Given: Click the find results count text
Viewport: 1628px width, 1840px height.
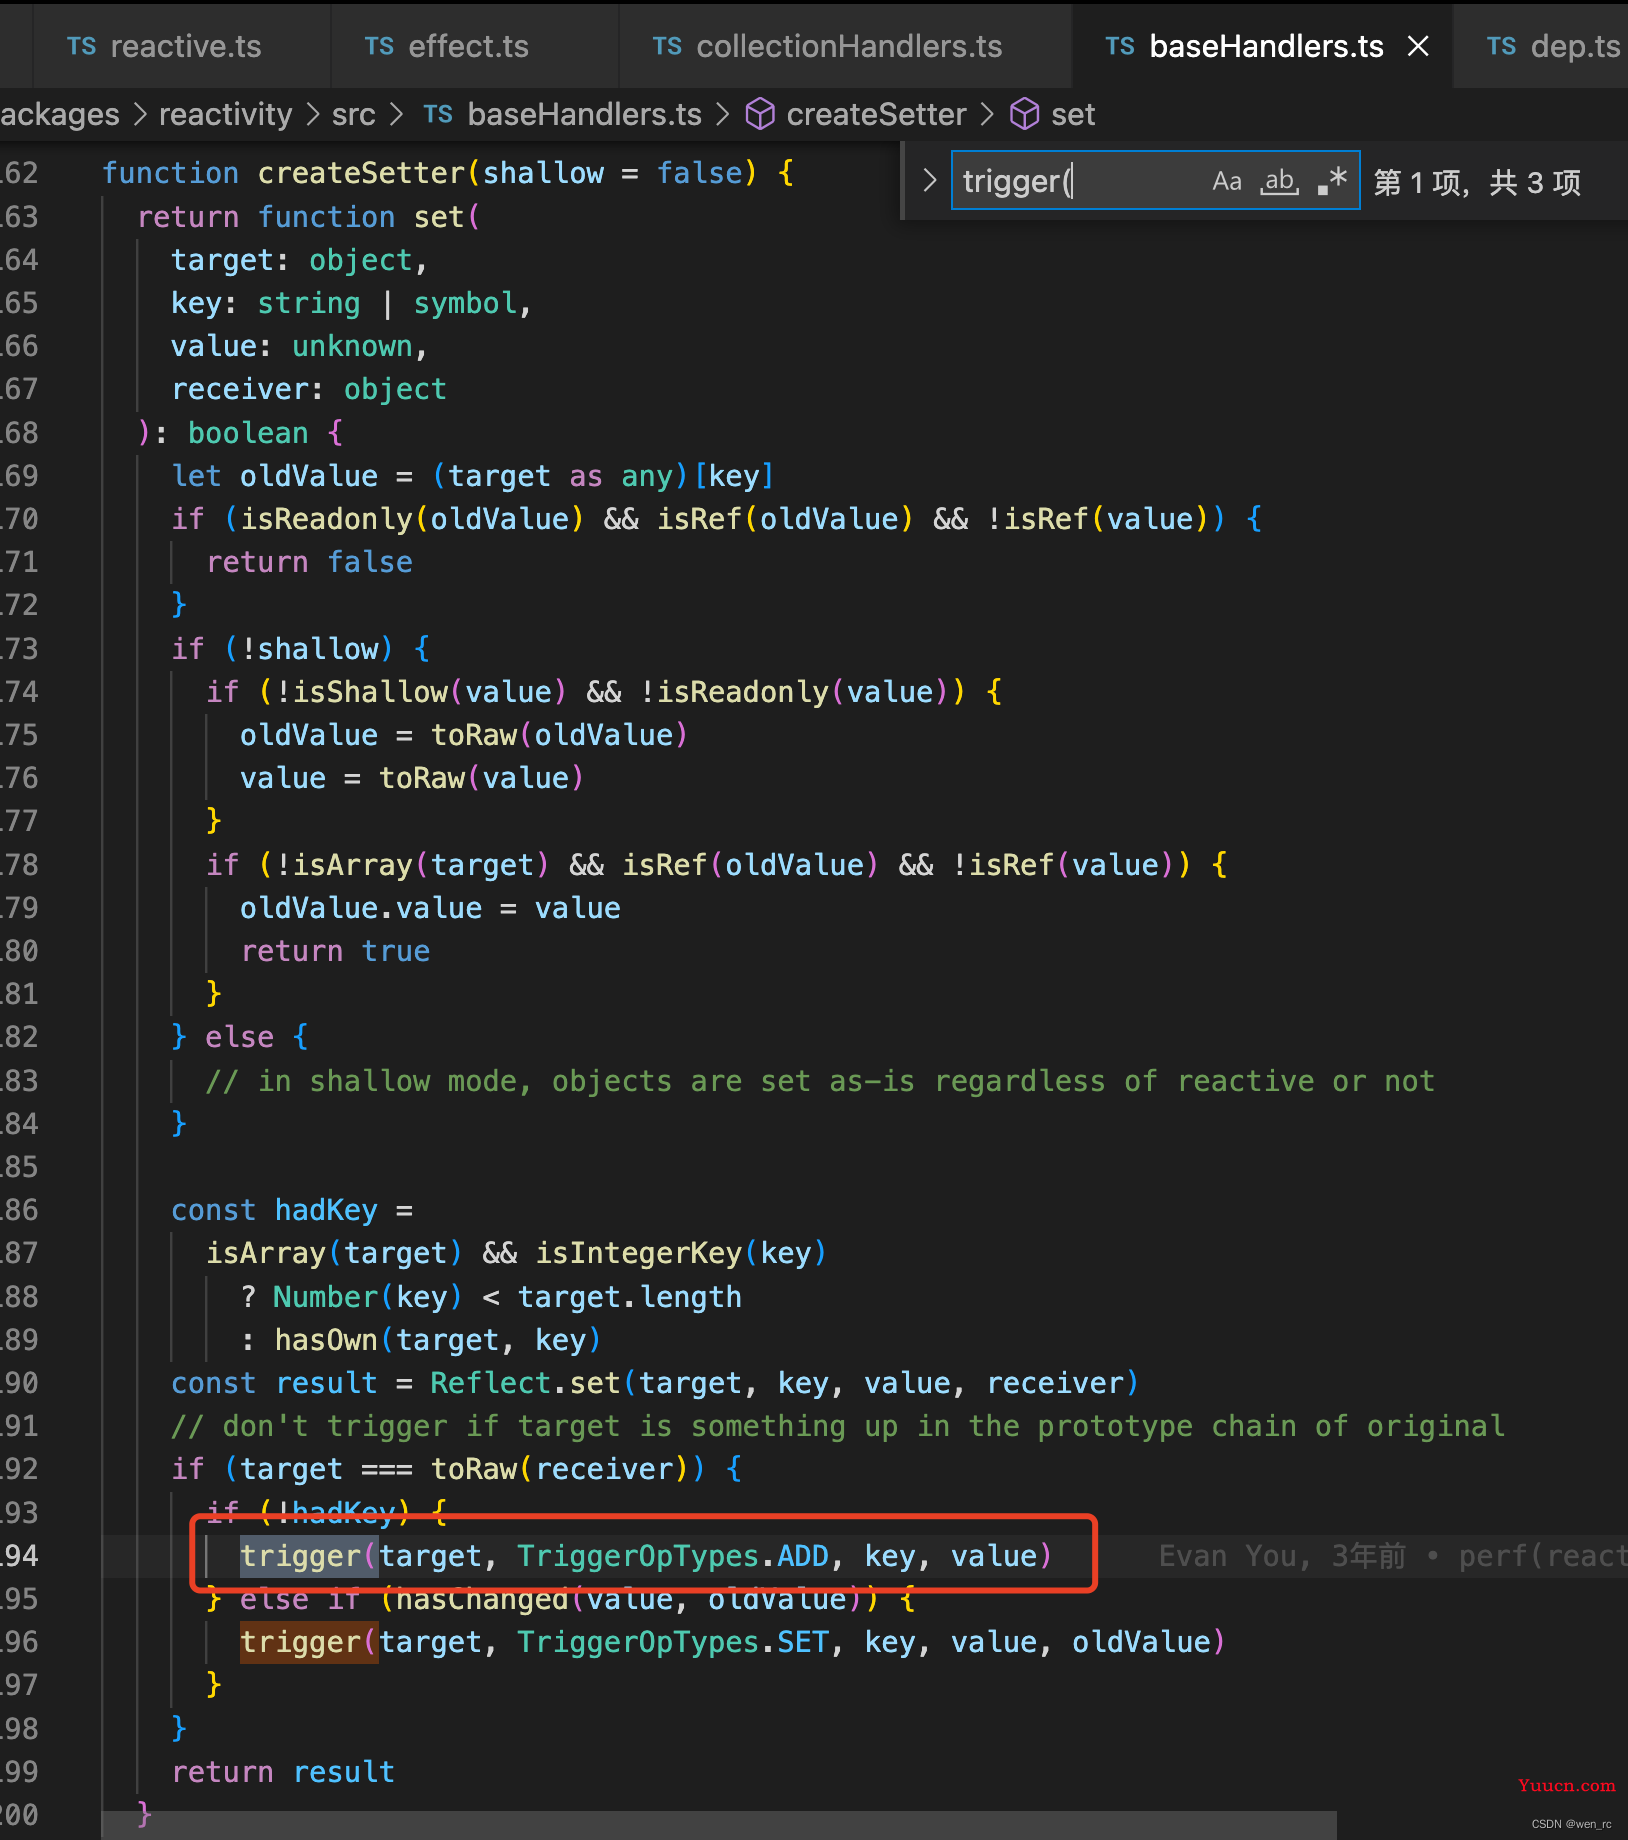Looking at the screenshot, I should coord(1477,182).
